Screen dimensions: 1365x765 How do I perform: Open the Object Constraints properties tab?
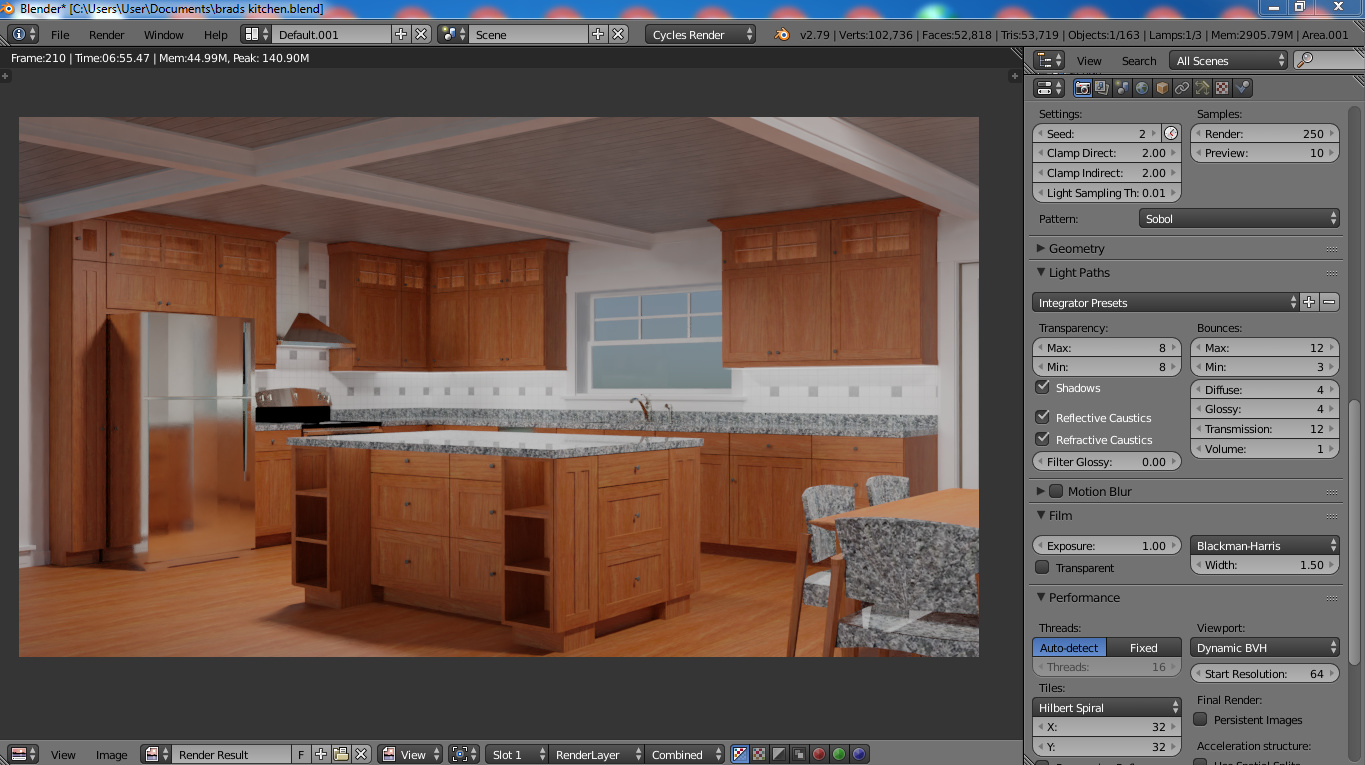click(x=1182, y=88)
